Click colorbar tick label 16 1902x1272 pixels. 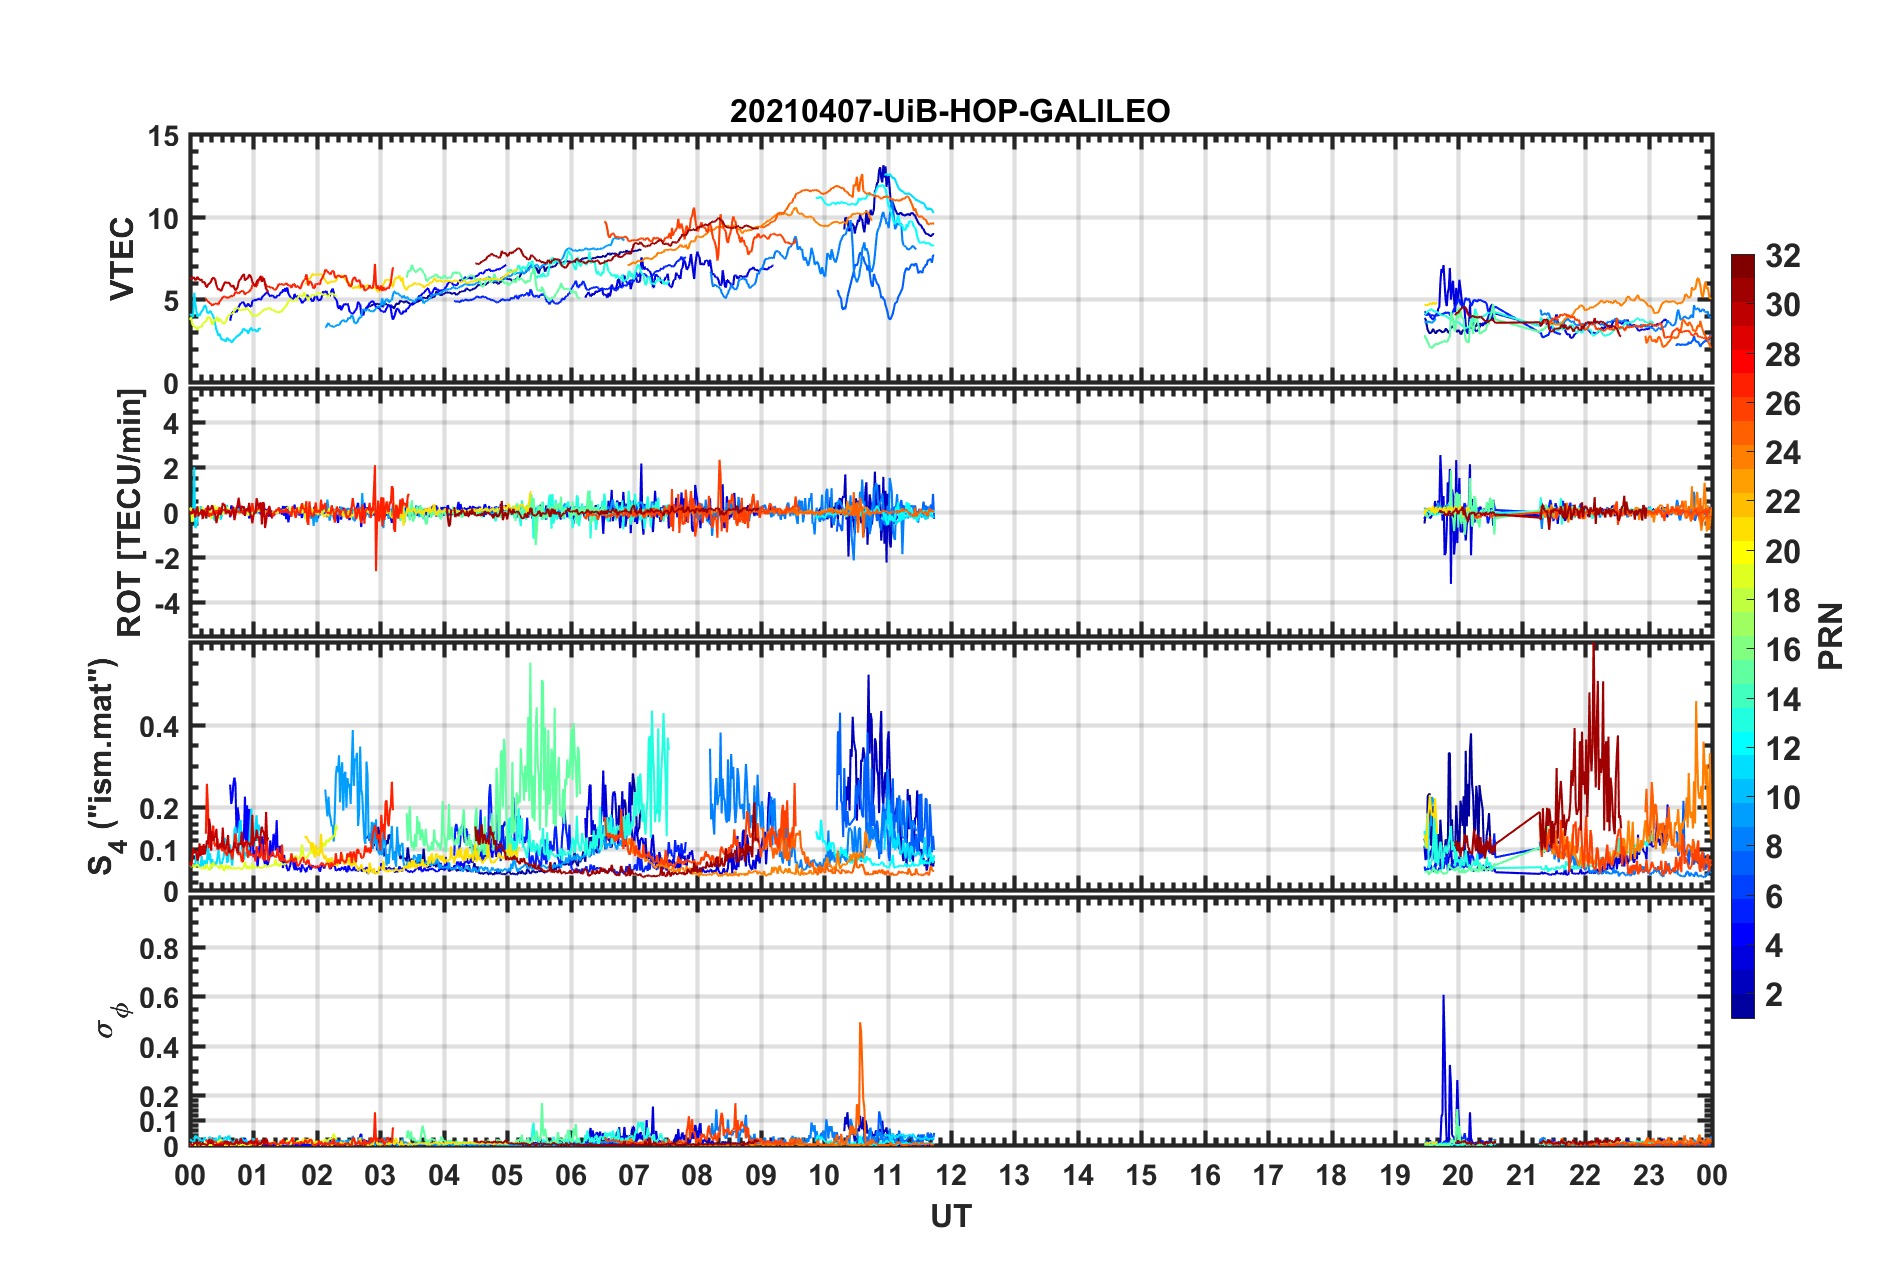pos(1782,650)
